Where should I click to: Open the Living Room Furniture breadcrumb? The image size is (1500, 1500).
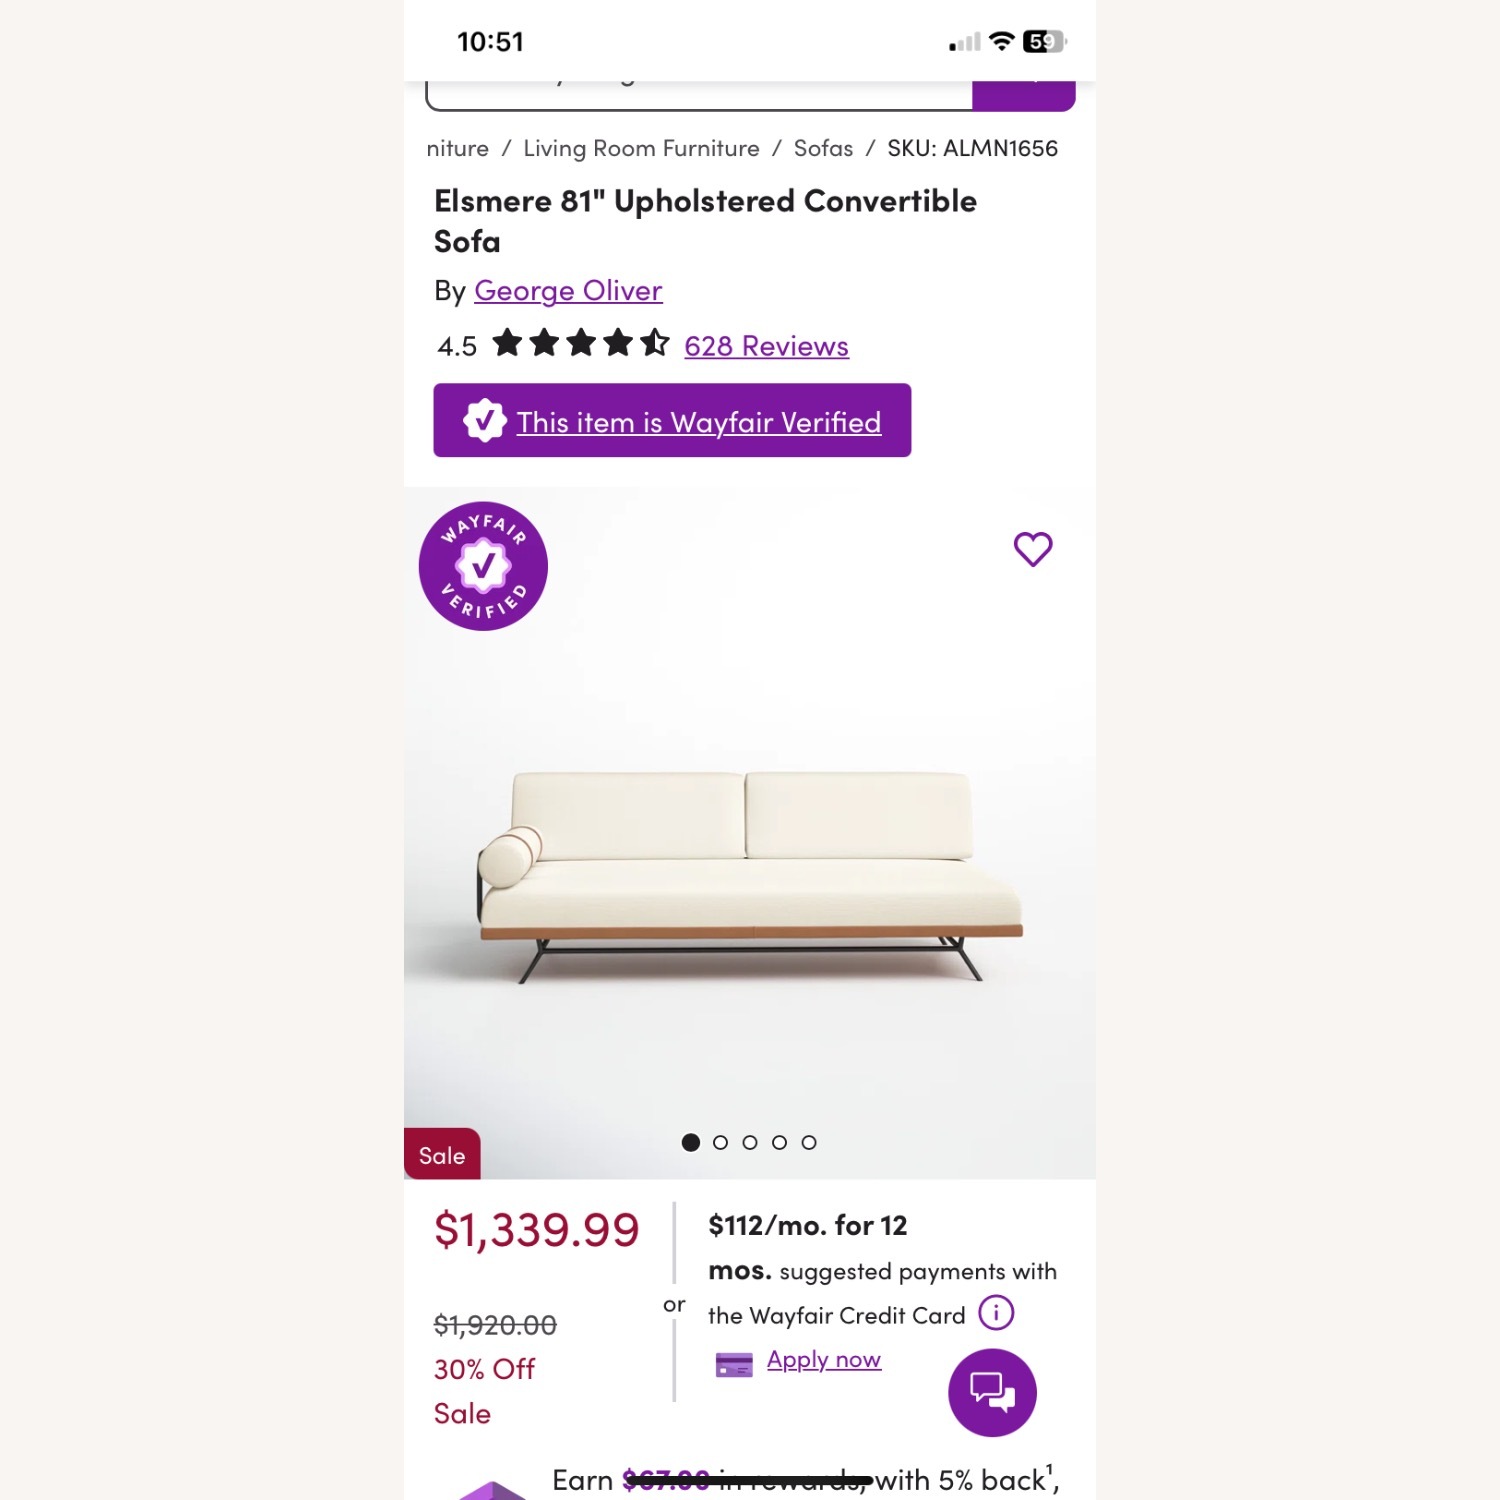pyautogui.click(x=641, y=147)
